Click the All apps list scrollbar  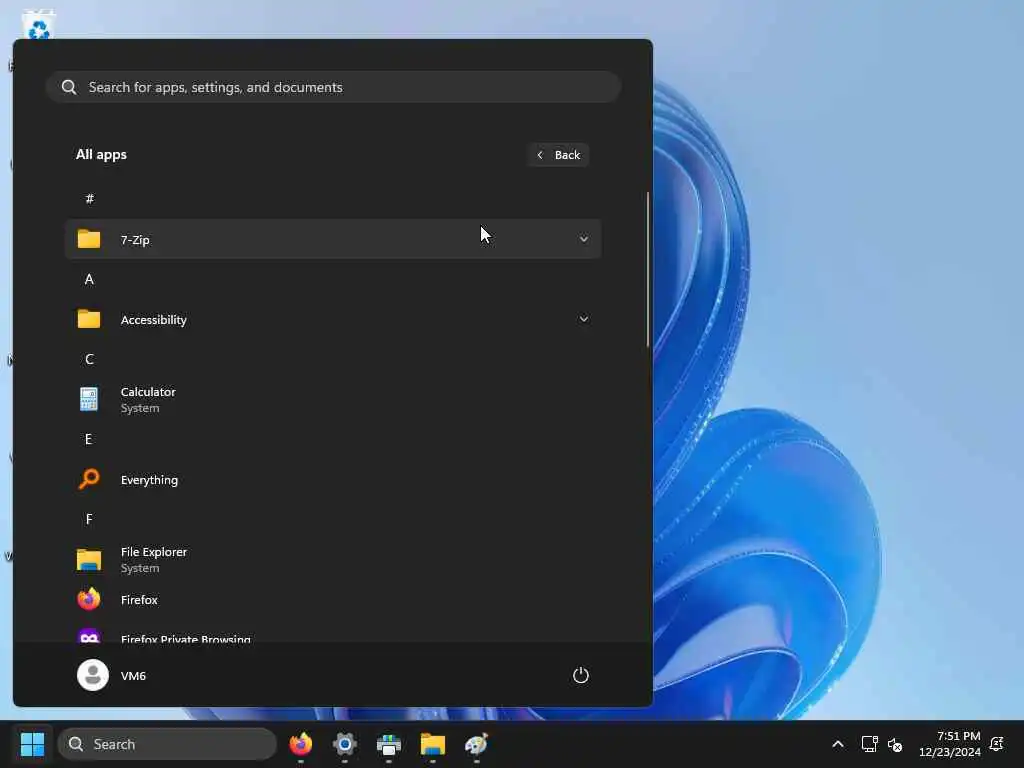[648, 269]
